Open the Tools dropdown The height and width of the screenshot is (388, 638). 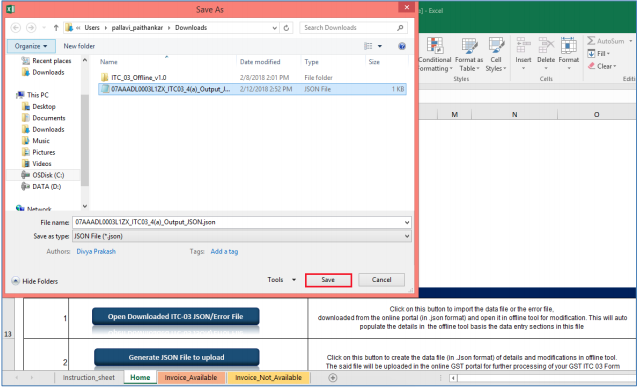tap(282, 280)
